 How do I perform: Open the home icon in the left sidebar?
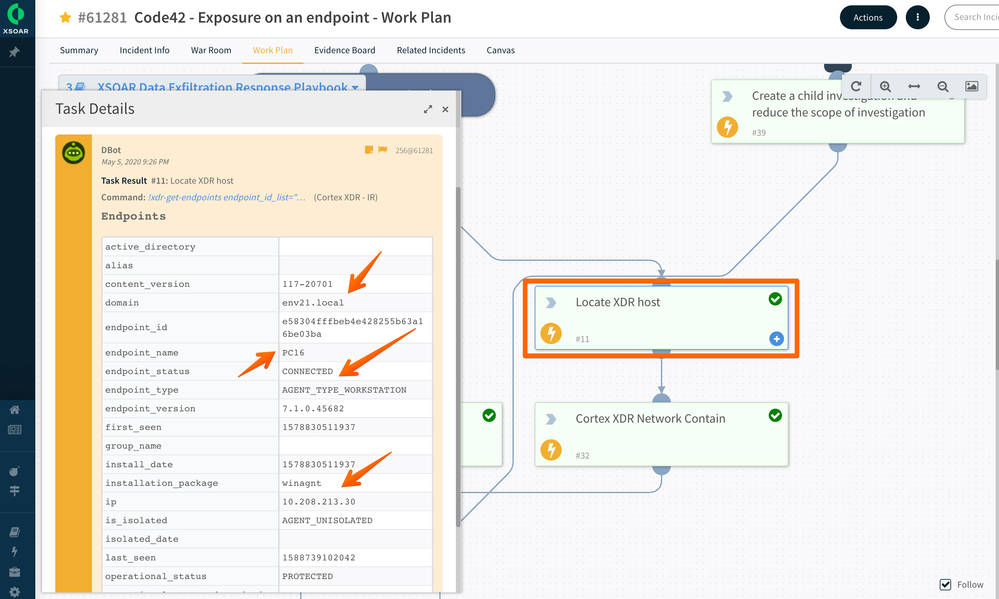tap(15, 409)
